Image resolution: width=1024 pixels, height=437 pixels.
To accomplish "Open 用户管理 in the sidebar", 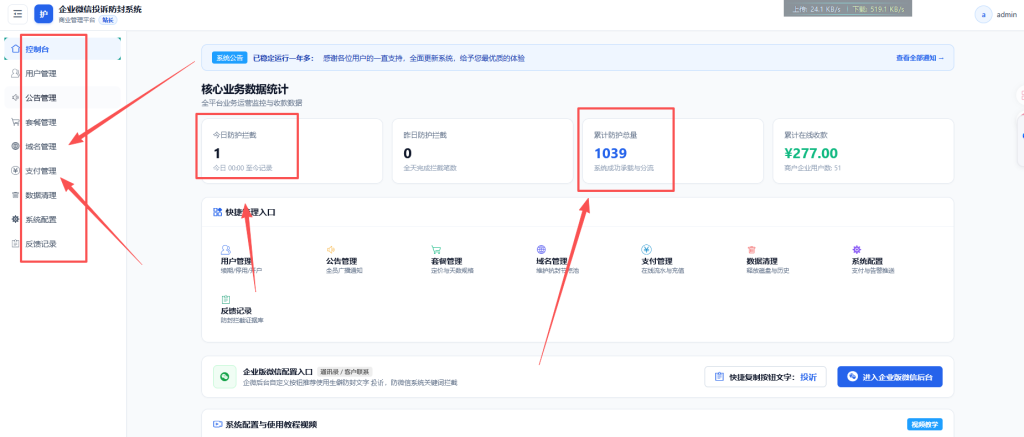I will click(63, 73).
